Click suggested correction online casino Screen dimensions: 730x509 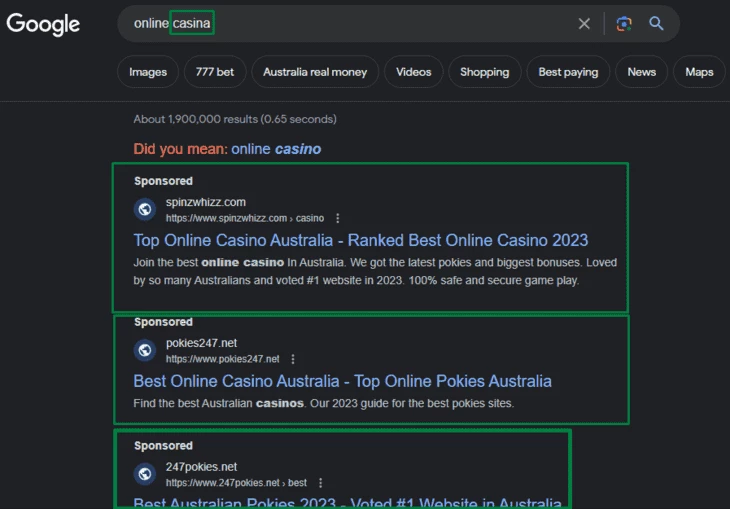[x=276, y=149]
